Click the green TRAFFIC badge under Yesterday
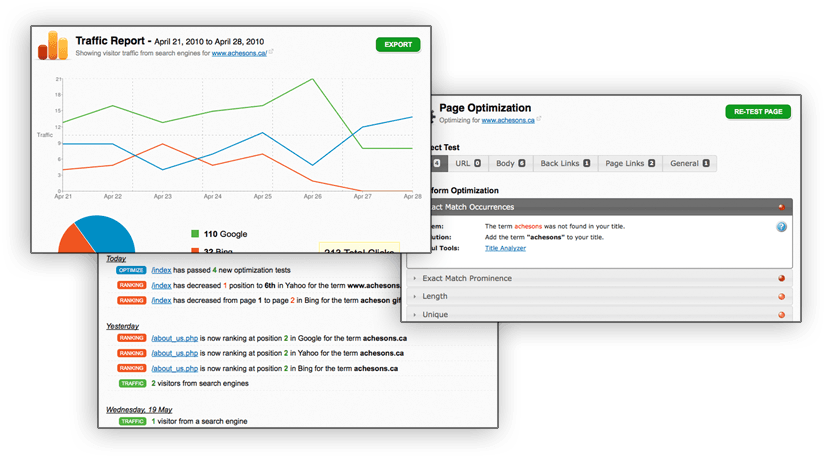827x459 pixels. 132,383
